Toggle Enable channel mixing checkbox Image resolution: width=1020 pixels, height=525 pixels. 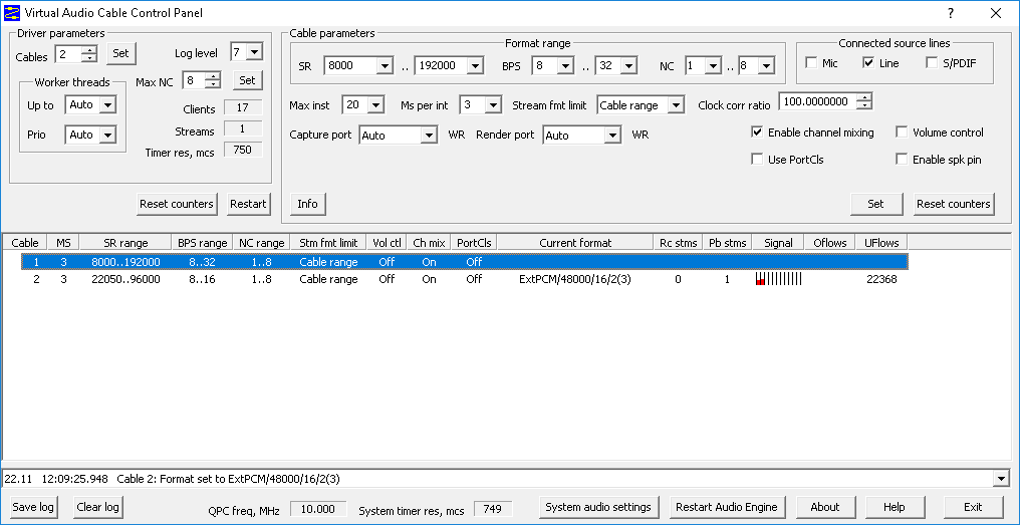(x=757, y=133)
